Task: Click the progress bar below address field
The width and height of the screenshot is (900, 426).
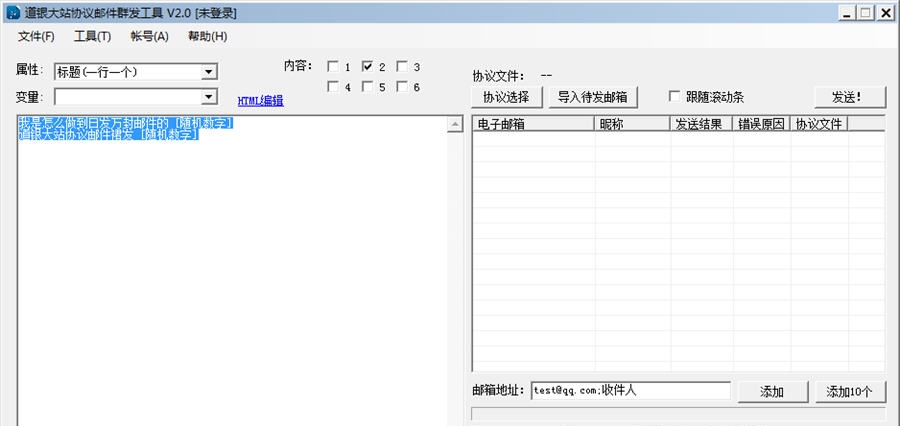Action: click(678, 414)
